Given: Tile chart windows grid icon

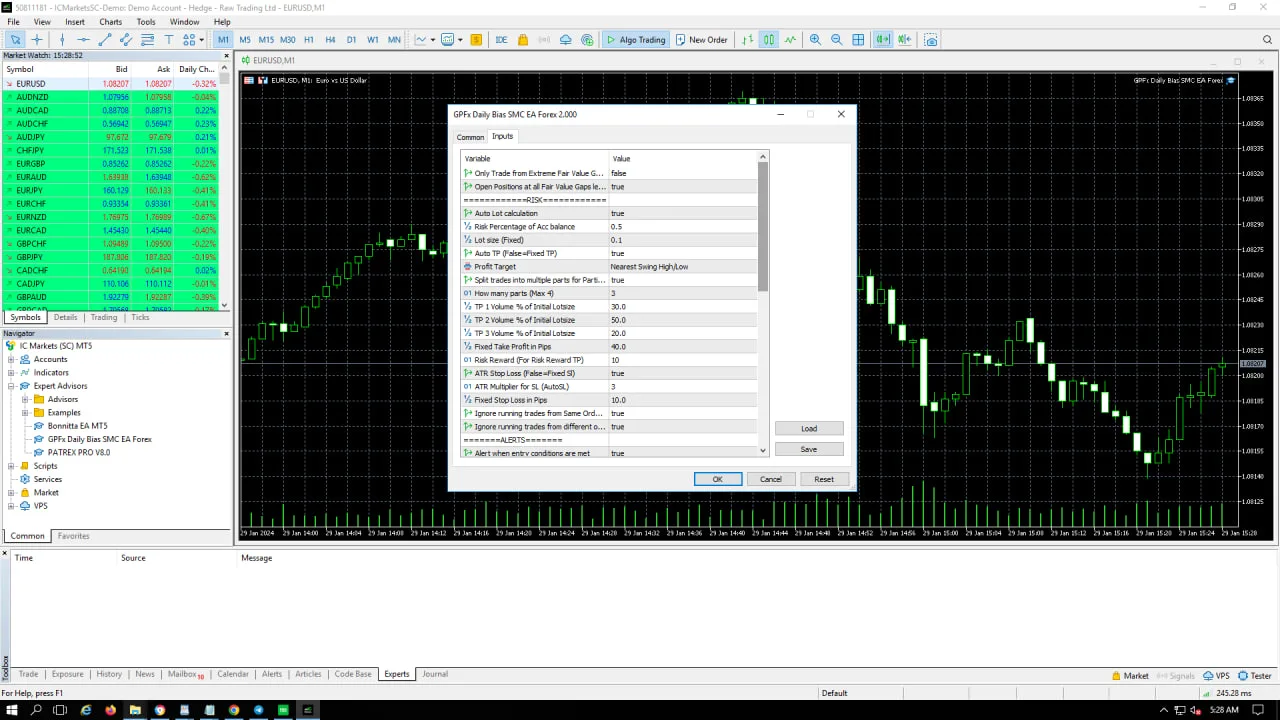Looking at the screenshot, I should click(x=858, y=40).
